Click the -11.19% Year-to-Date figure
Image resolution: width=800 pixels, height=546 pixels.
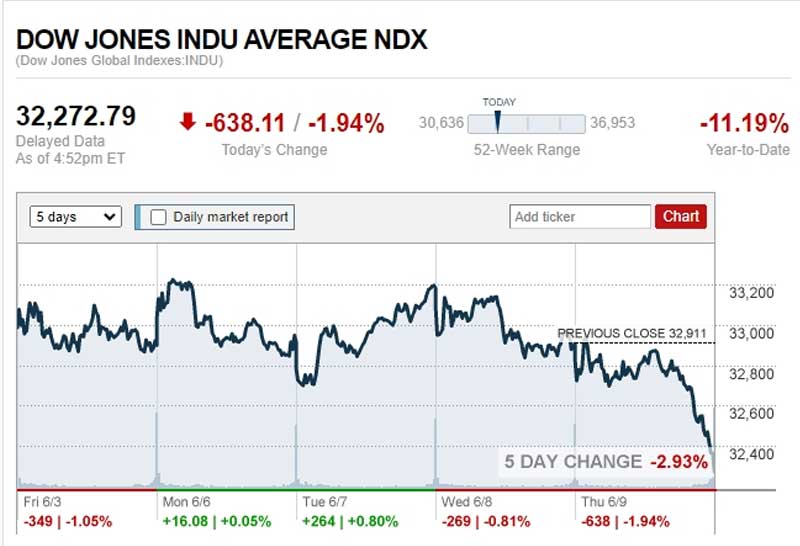(x=744, y=124)
